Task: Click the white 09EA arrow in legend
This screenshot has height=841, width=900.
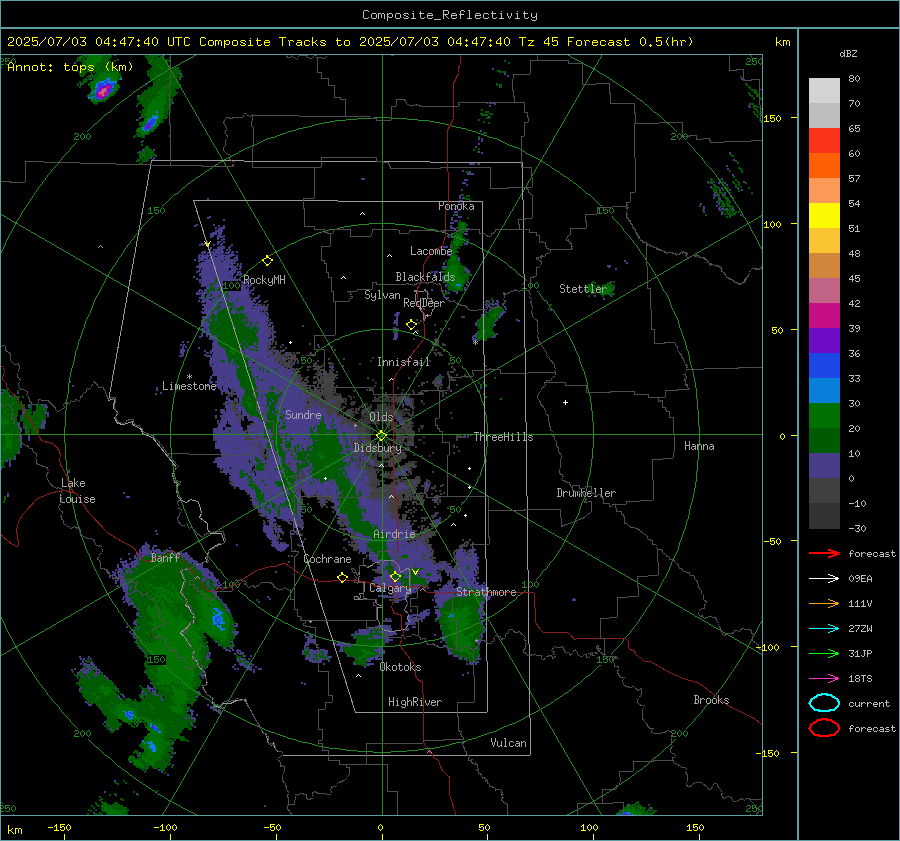Action: 824,579
